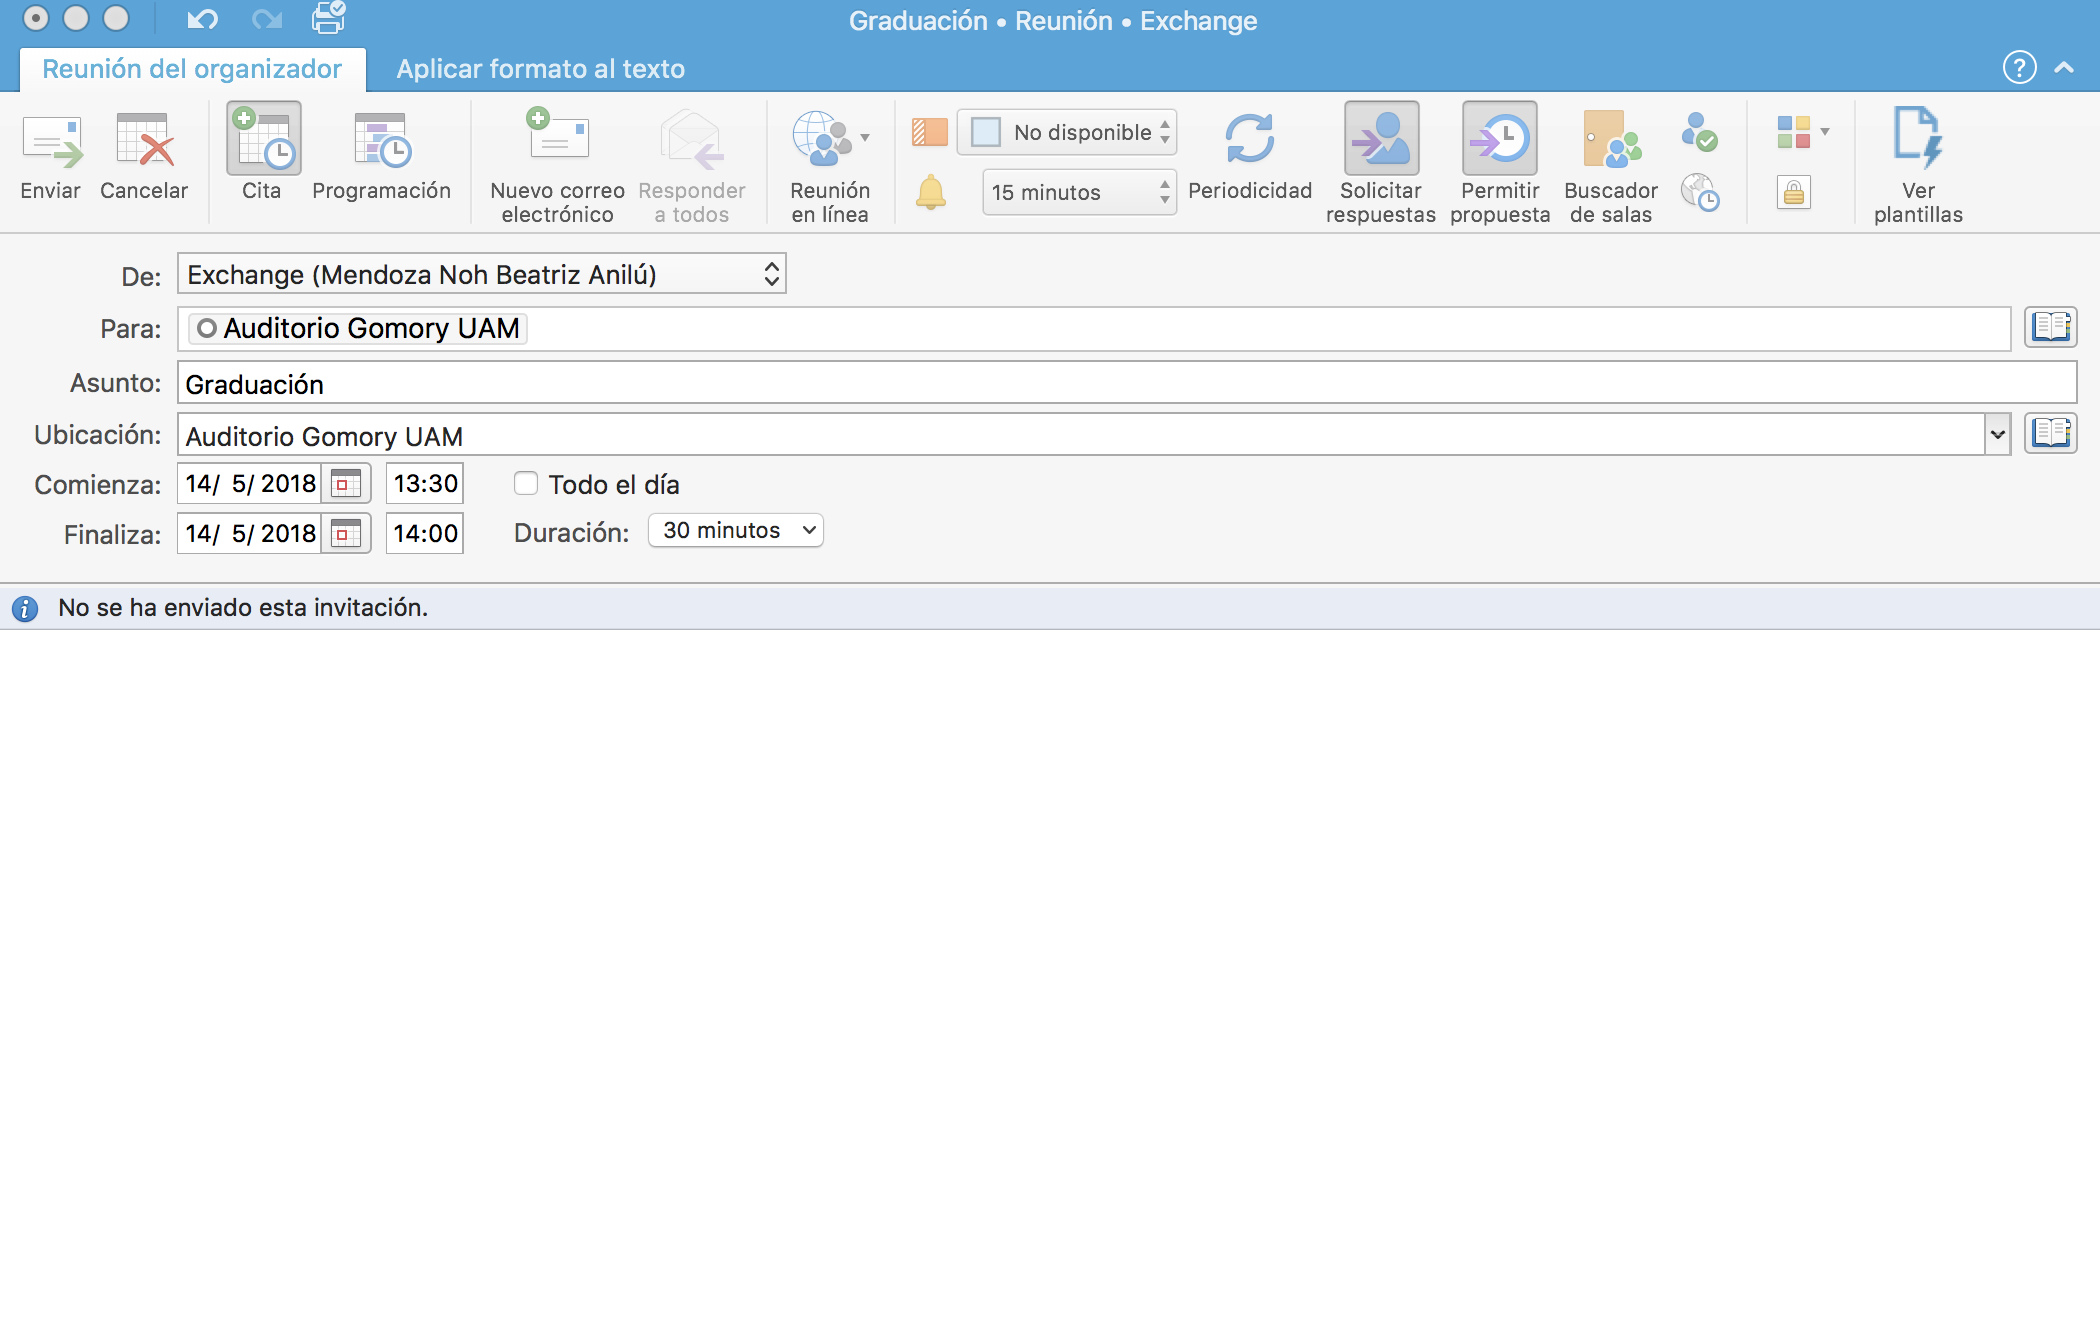Open the Comienza date calendar picker

pyautogui.click(x=346, y=484)
